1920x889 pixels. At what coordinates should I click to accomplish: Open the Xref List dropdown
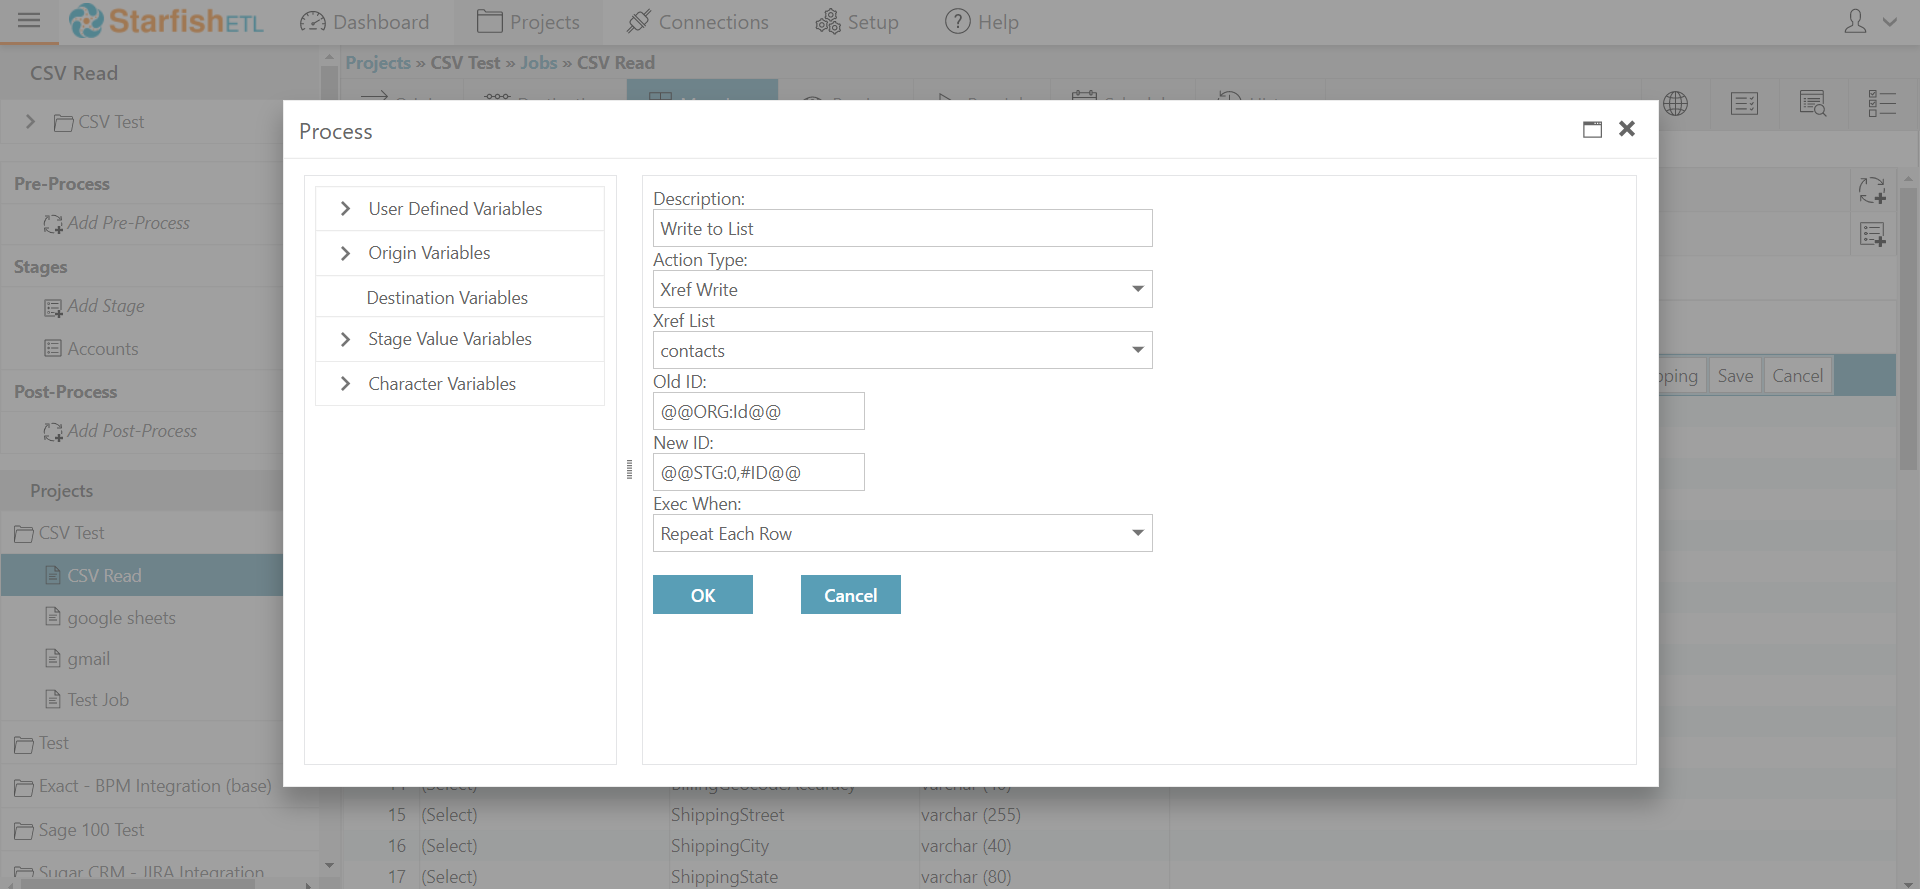902,350
